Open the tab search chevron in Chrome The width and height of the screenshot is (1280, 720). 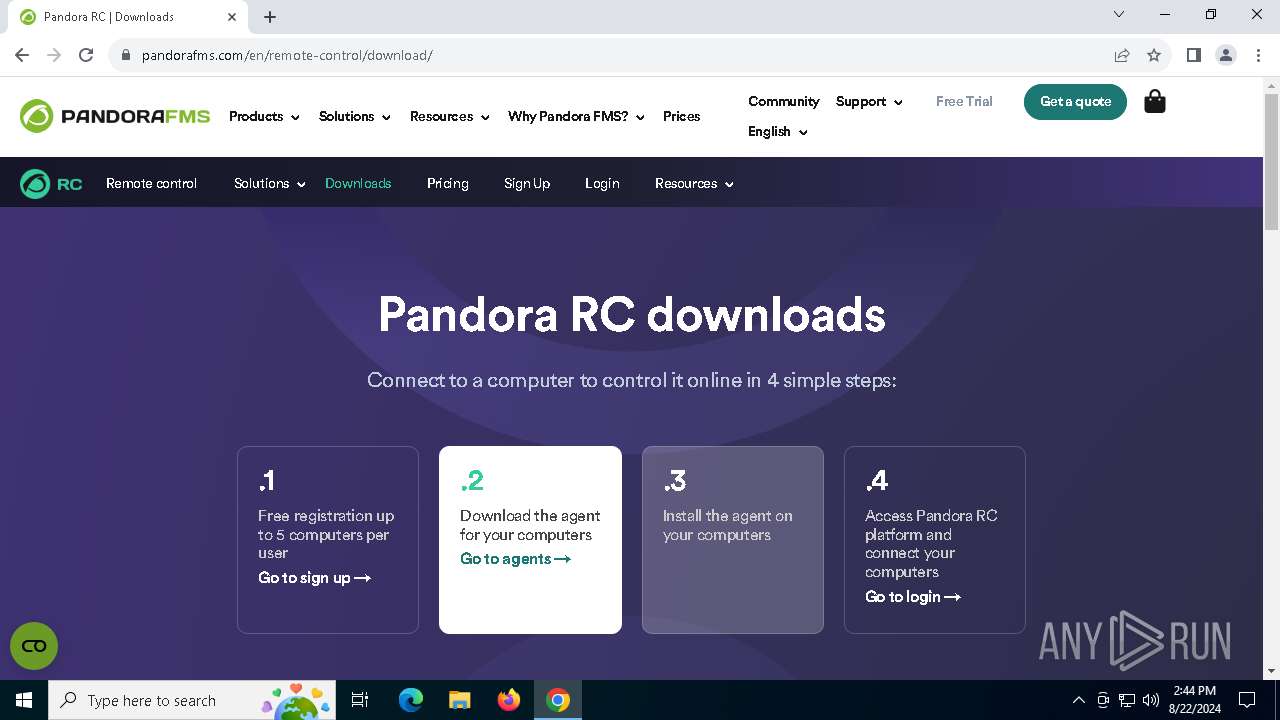(x=1119, y=14)
